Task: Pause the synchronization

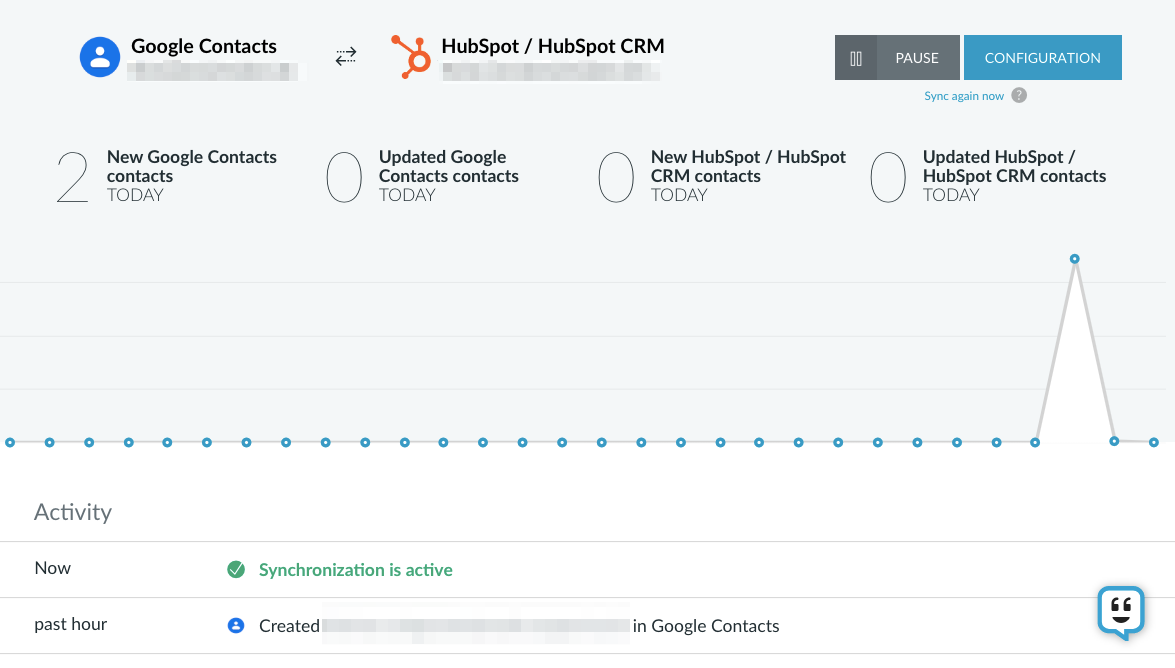Action: (x=897, y=58)
